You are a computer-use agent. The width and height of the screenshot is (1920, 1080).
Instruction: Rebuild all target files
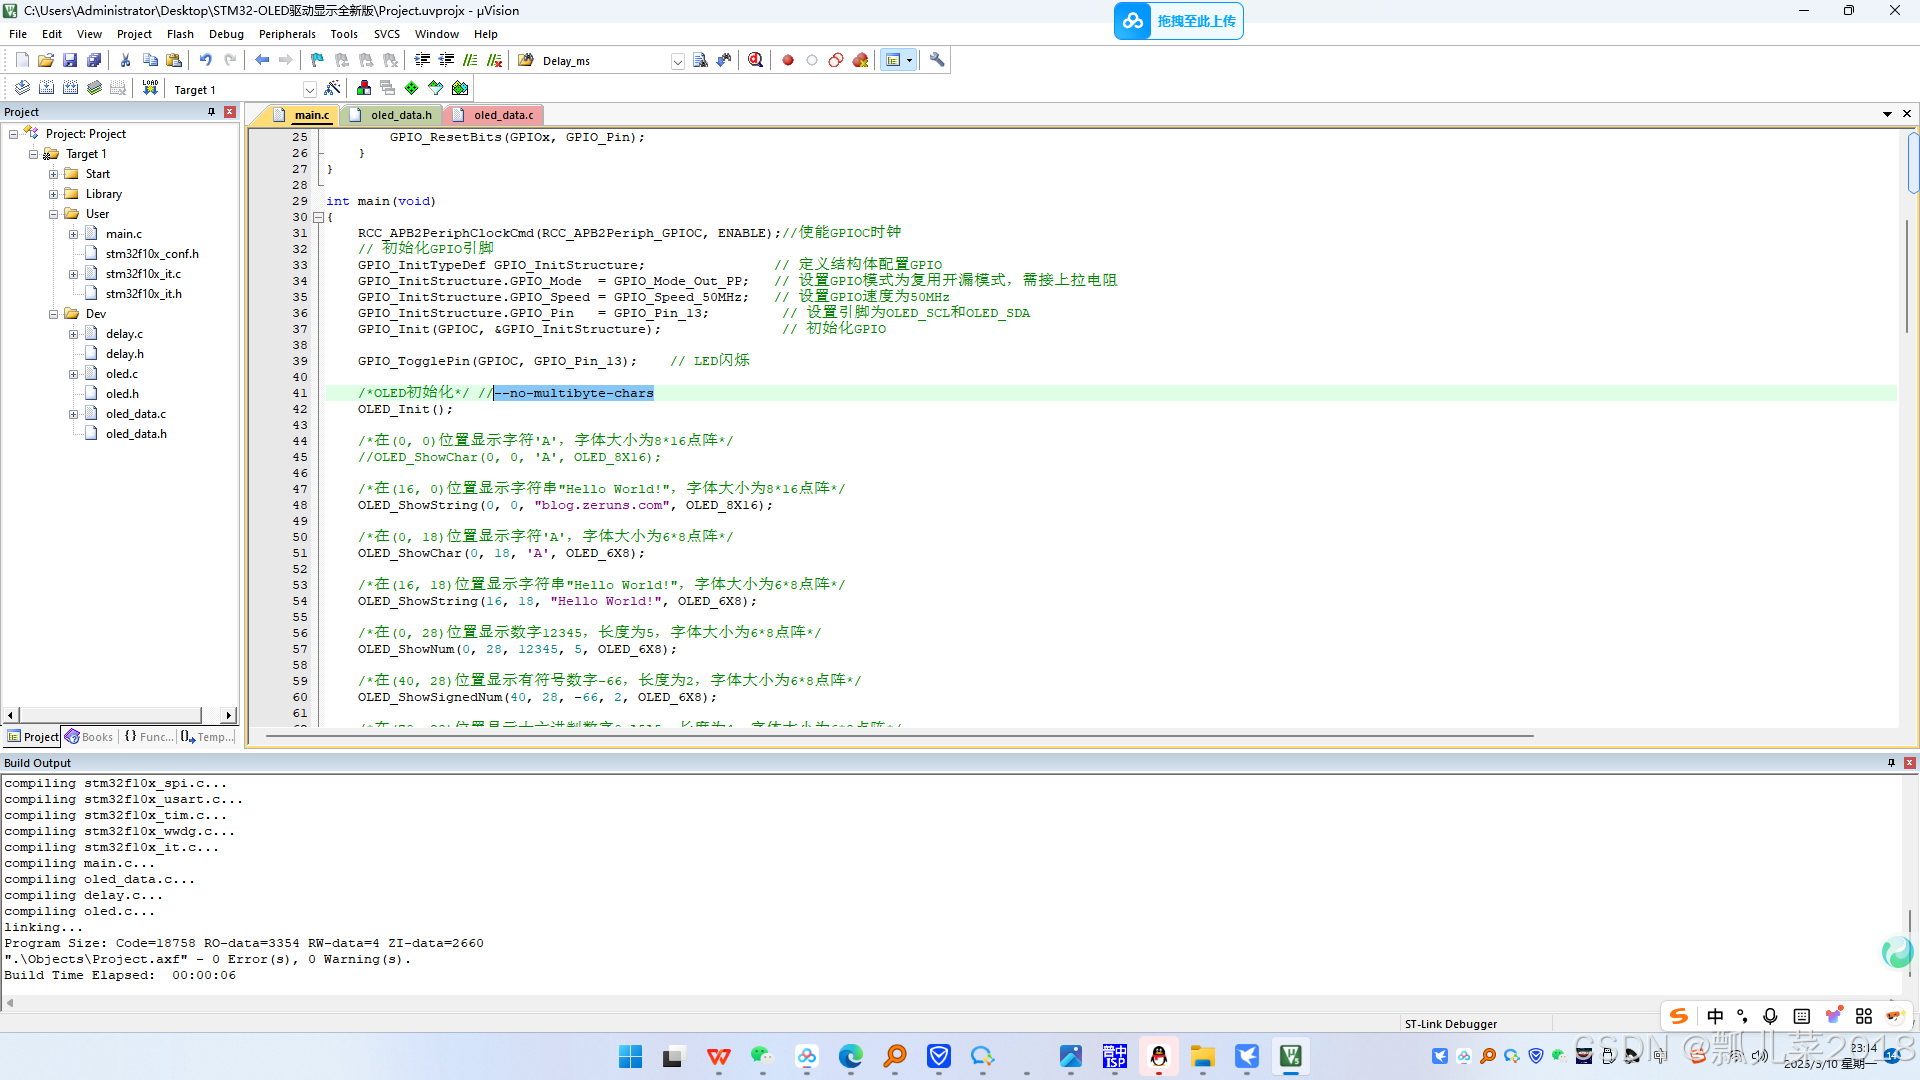70,88
